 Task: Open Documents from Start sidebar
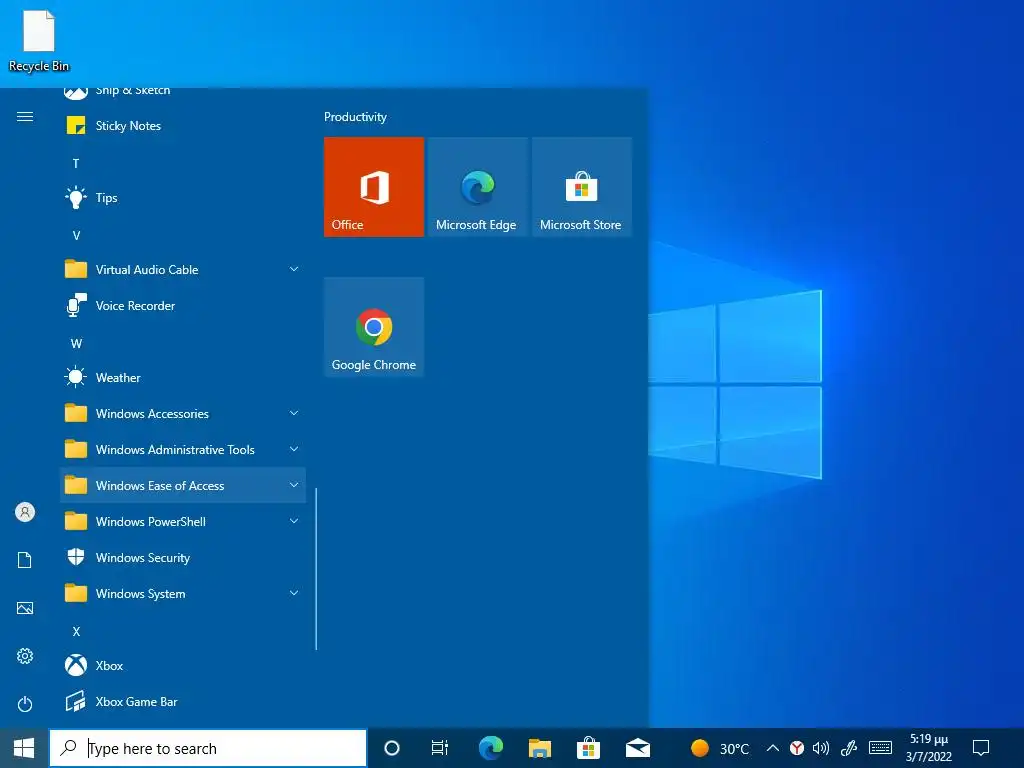pos(25,560)
